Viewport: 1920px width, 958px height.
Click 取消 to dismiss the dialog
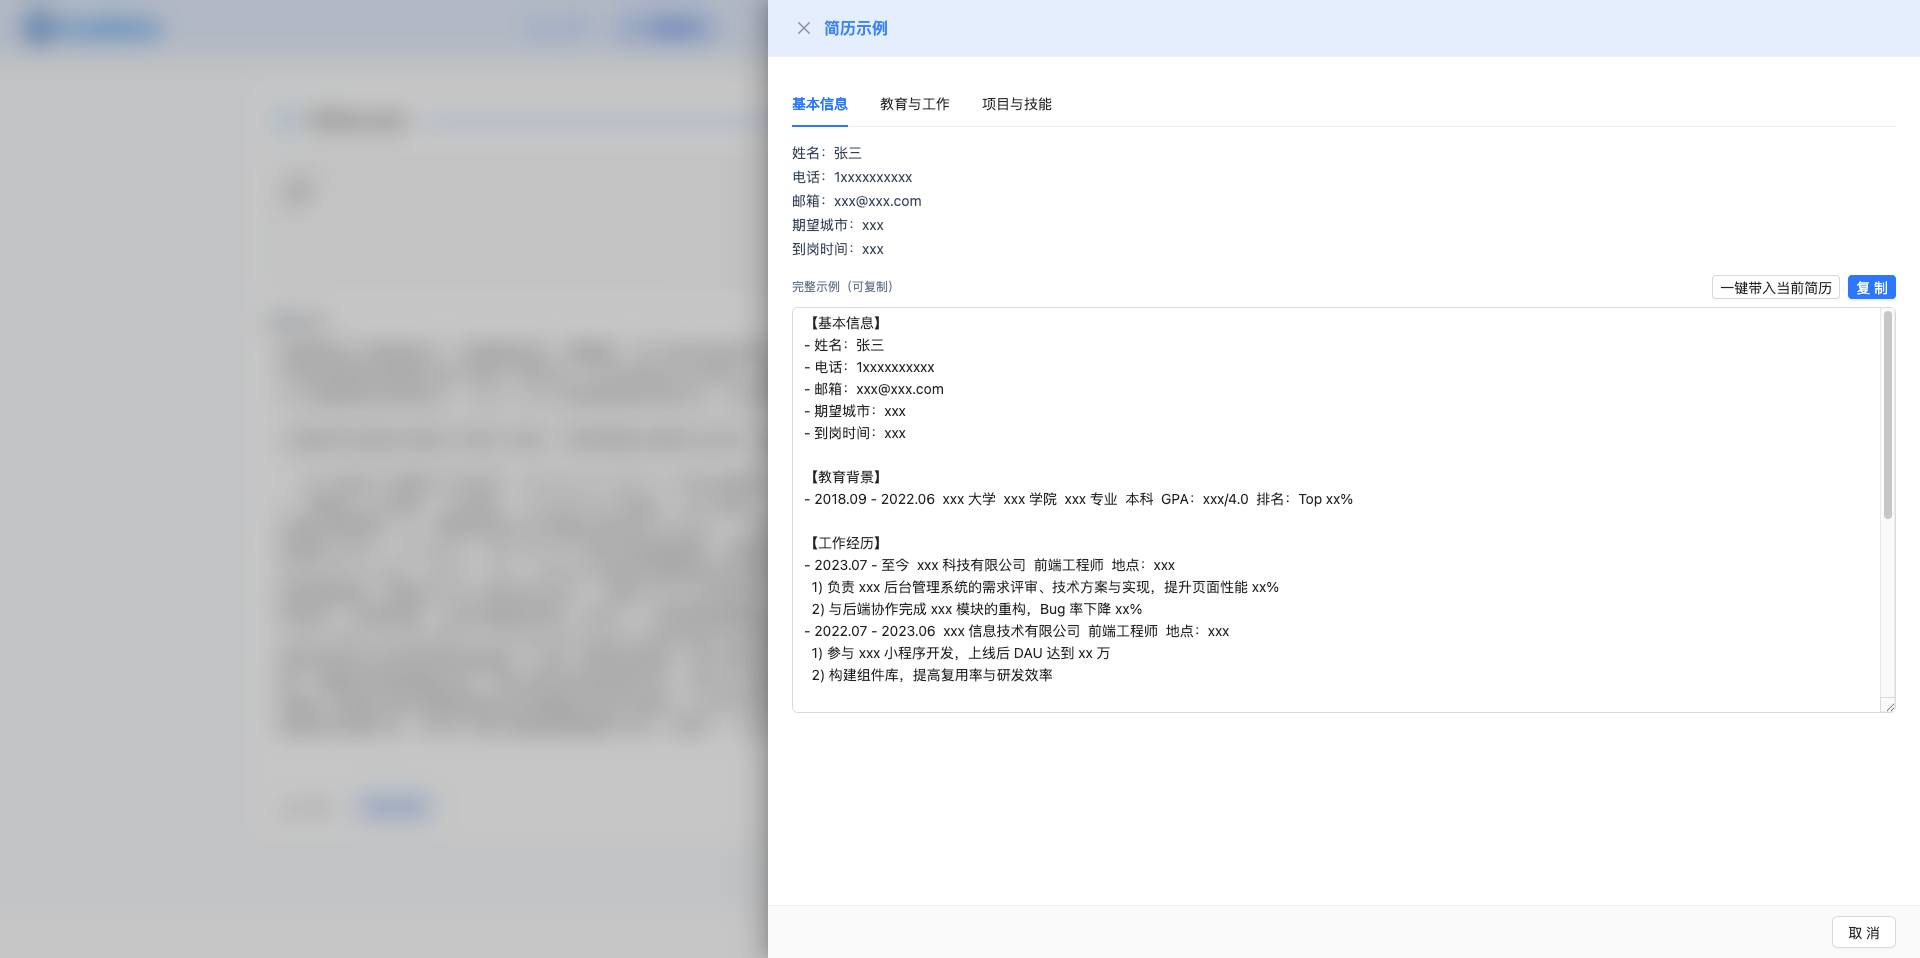coord(1863,932)
